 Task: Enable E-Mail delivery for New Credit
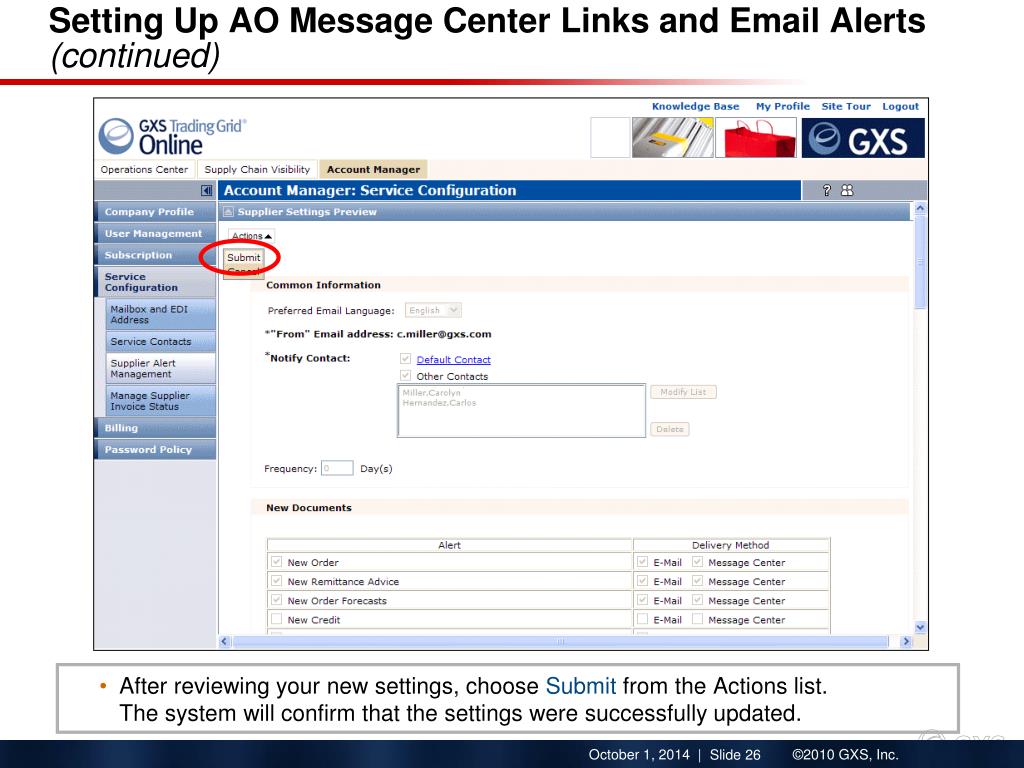643,619
